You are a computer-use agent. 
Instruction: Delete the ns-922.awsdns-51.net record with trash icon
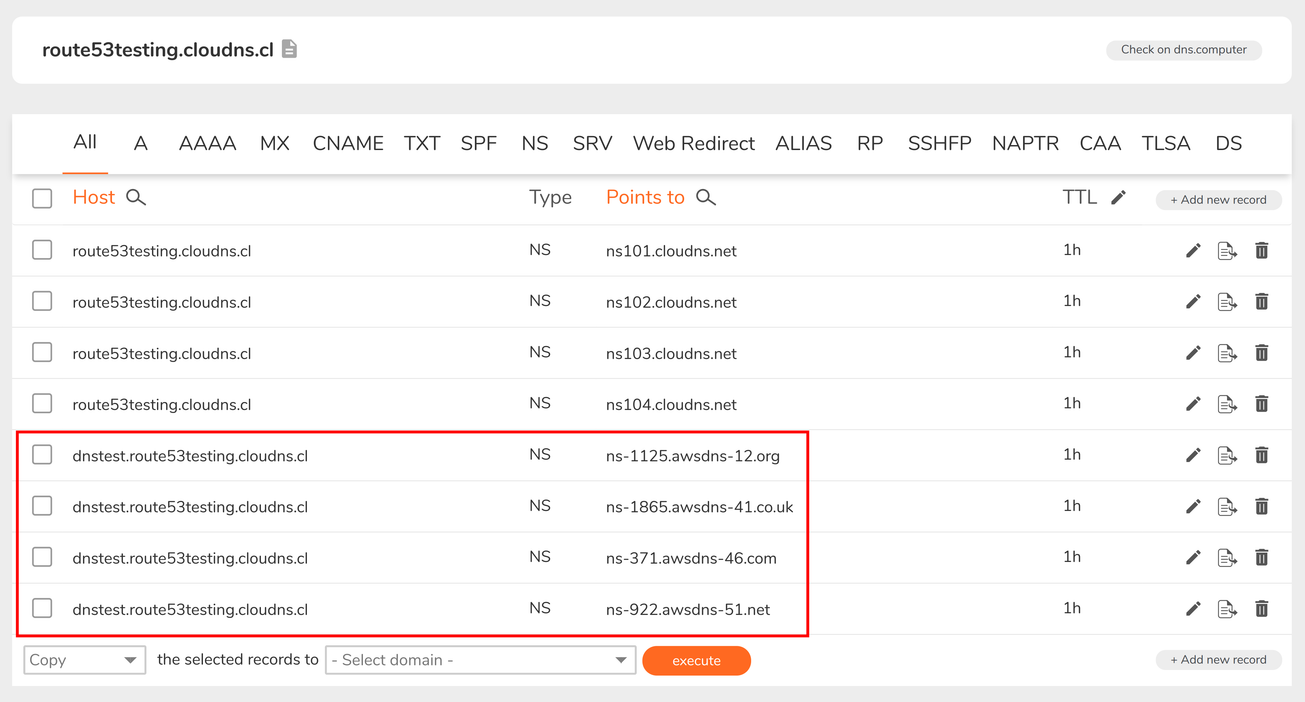[1261, 608]
